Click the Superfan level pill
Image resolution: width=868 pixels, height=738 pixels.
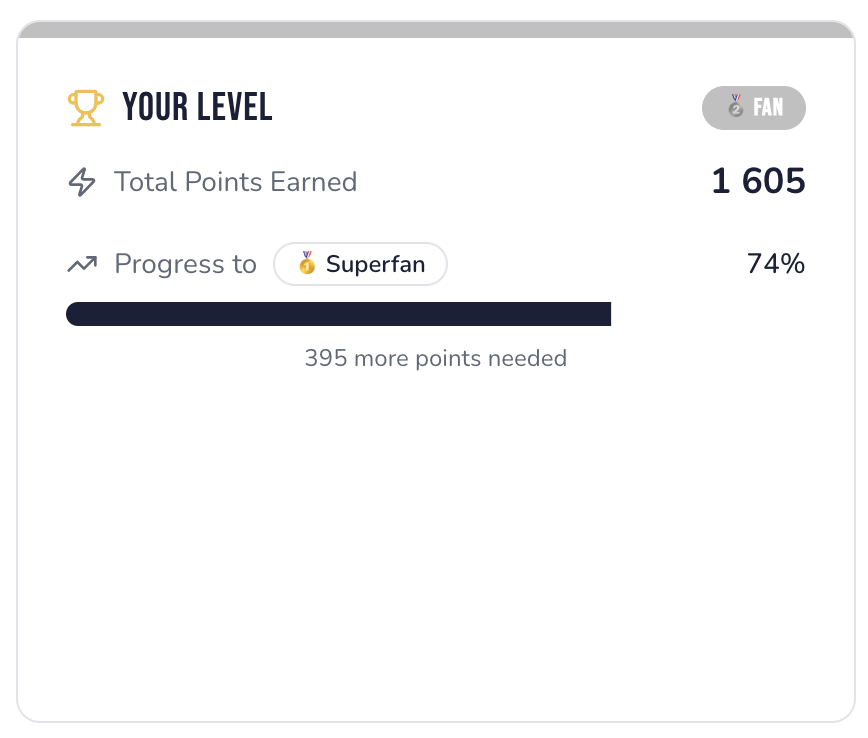click(x=360, y=264)
